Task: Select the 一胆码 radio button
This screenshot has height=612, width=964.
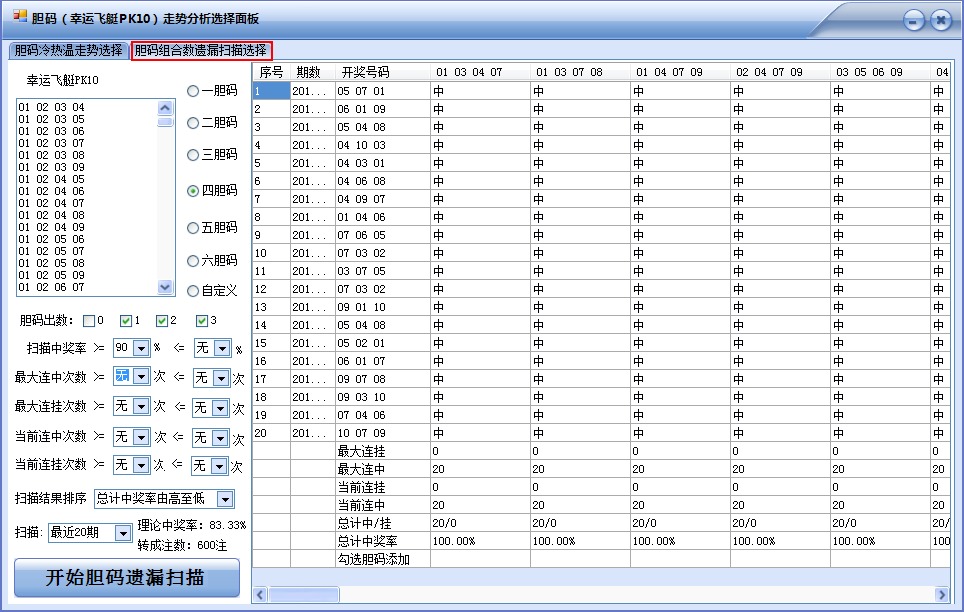Action: coord(192,91)
